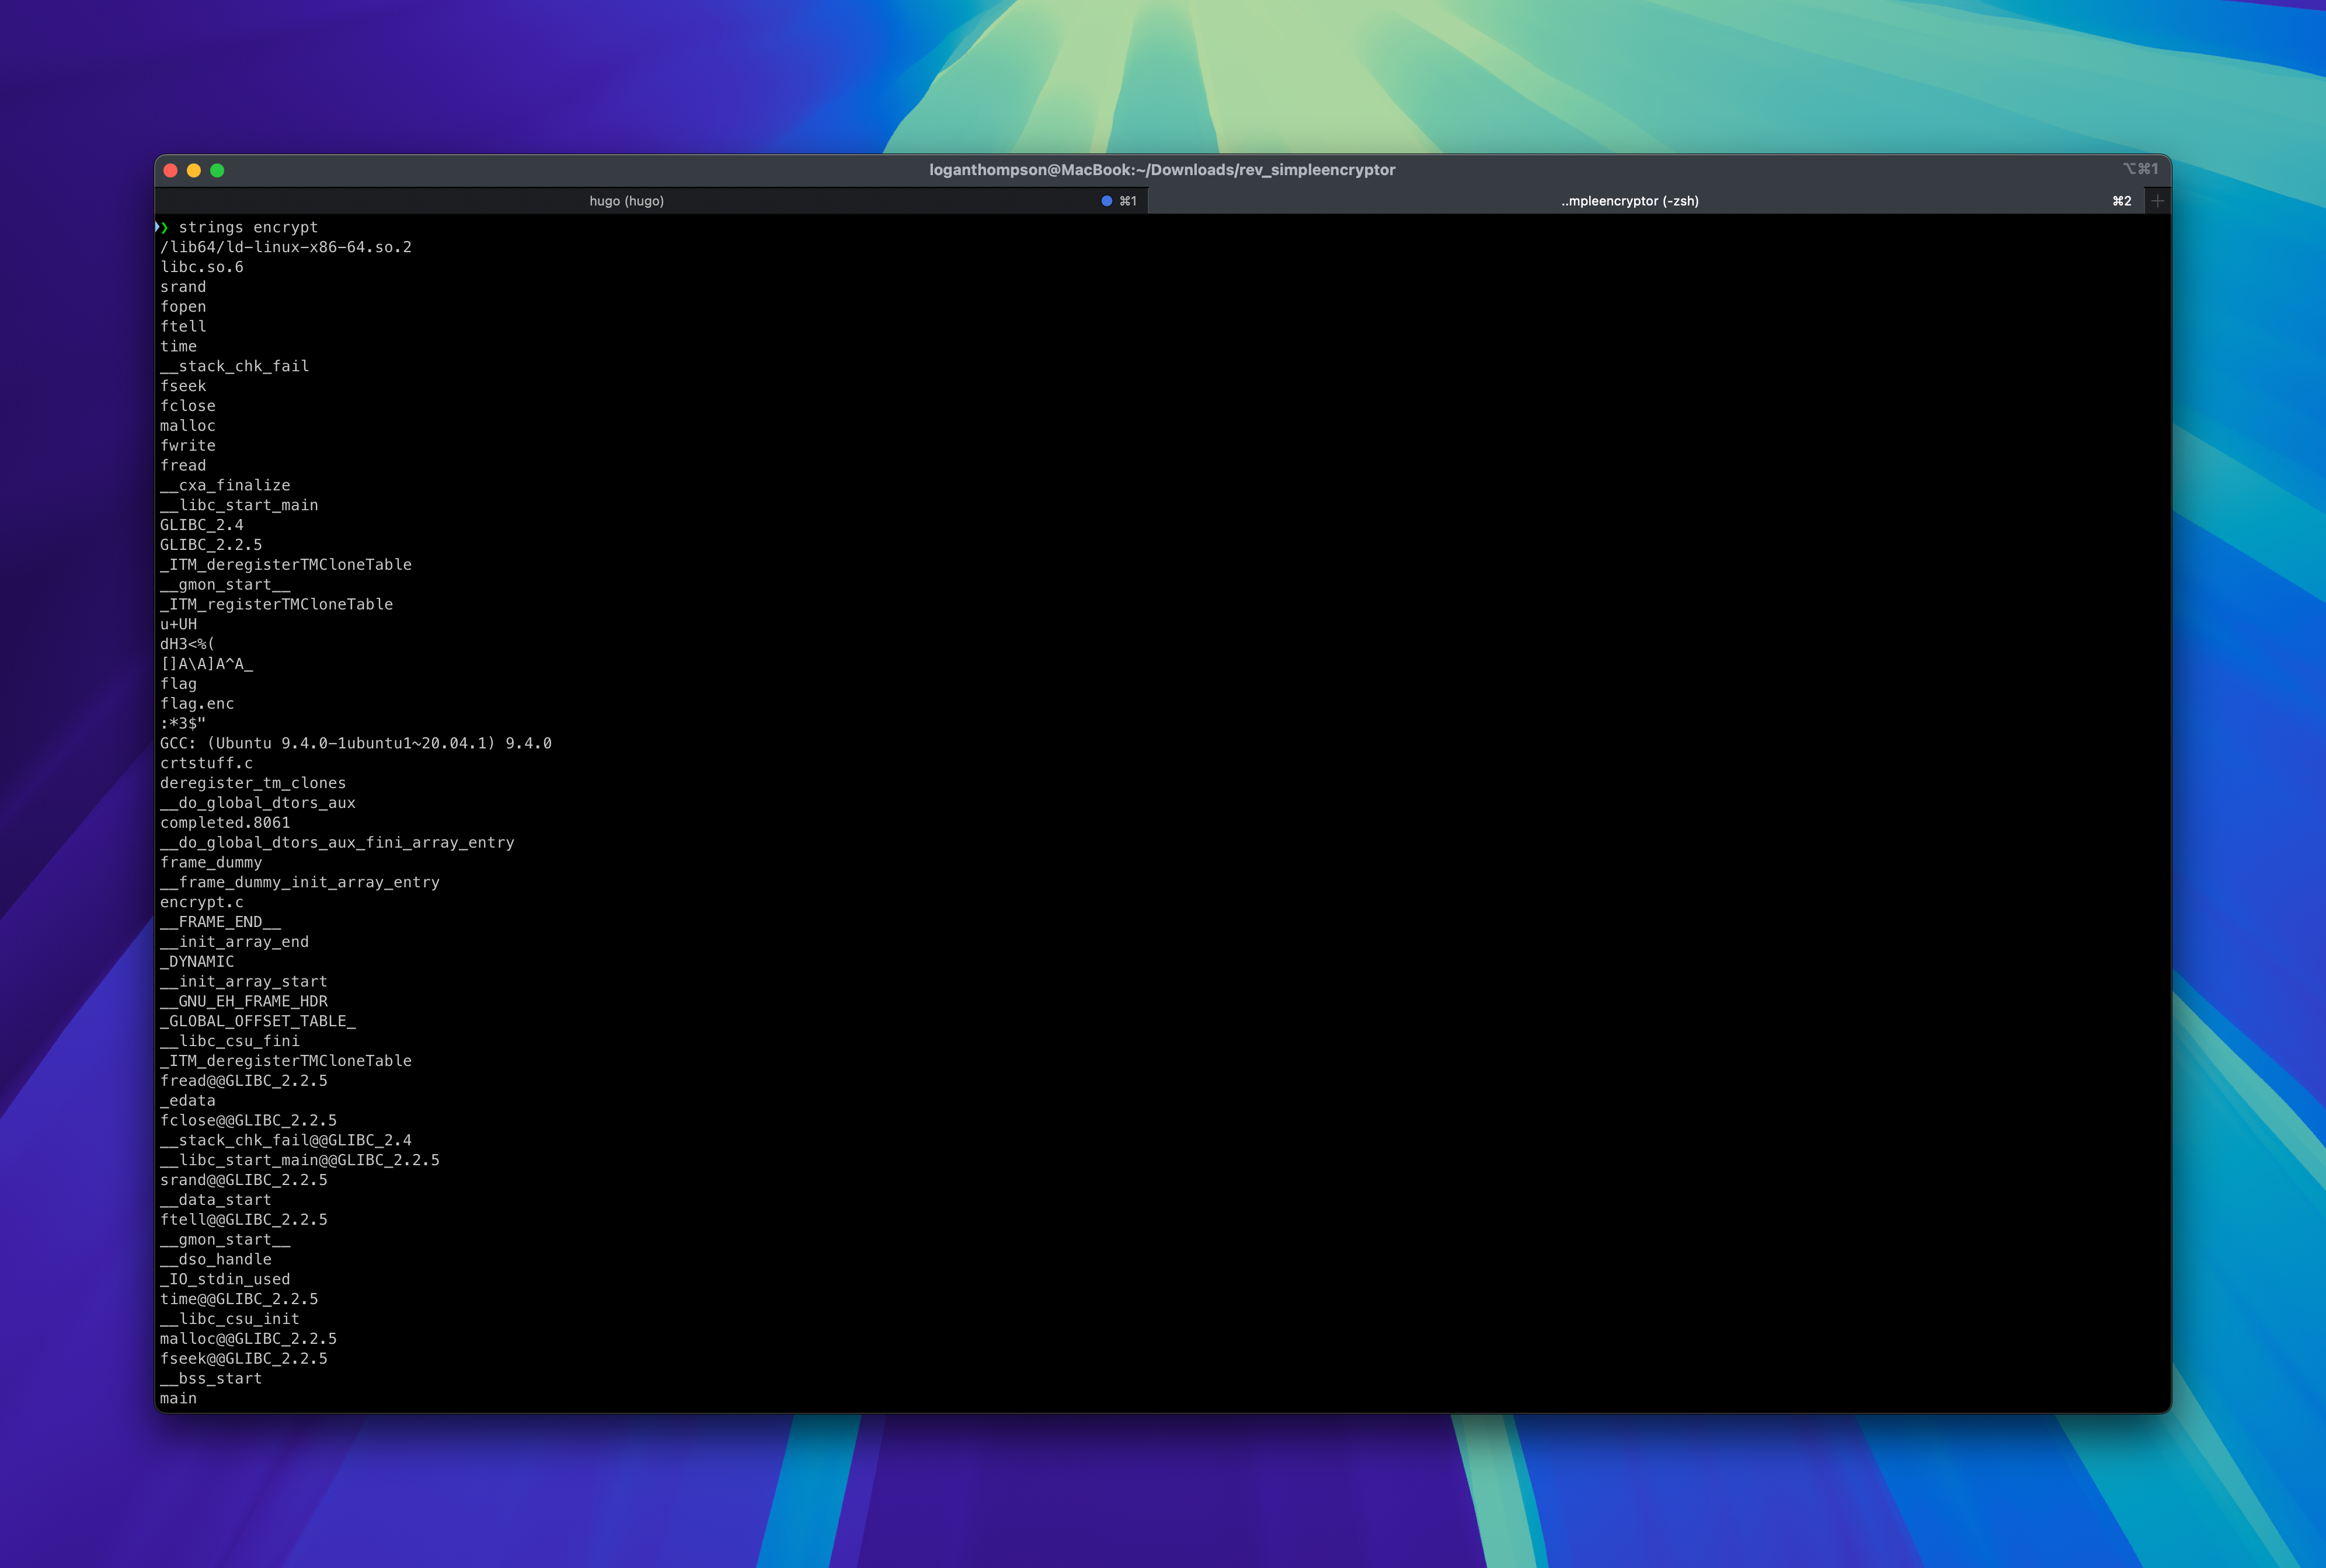Click the 'fwrite' output line

[x=188, y=446]
